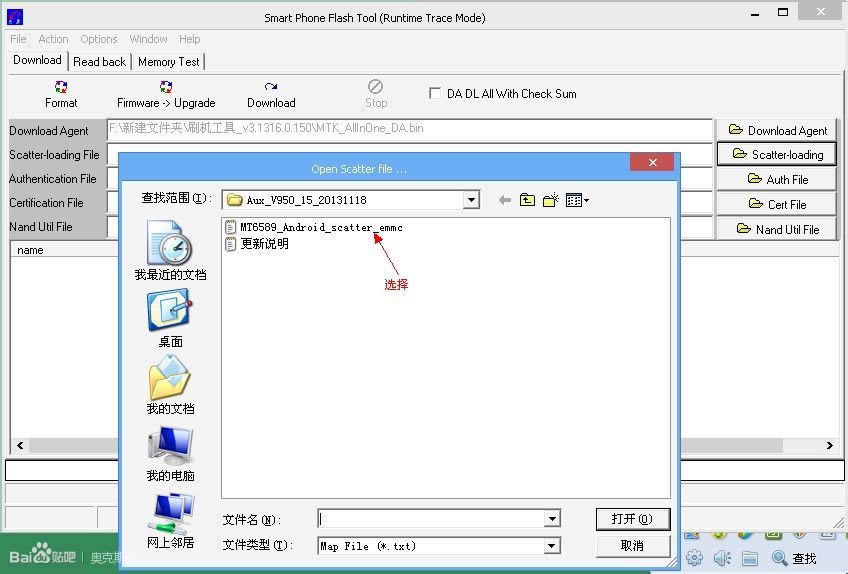
Task: Switch to the Read back tab
Action: click(x=100, y=62)
